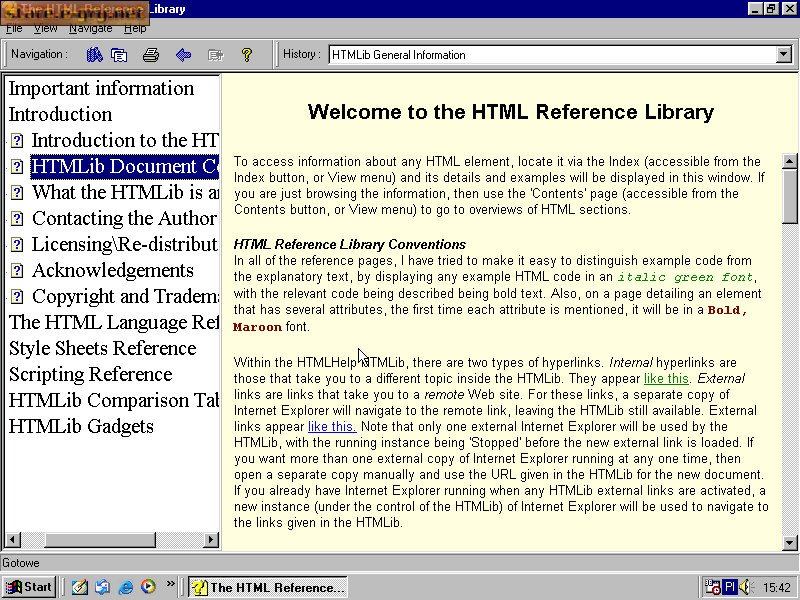Expand HTMLib Gadgets section

(81, 427)
